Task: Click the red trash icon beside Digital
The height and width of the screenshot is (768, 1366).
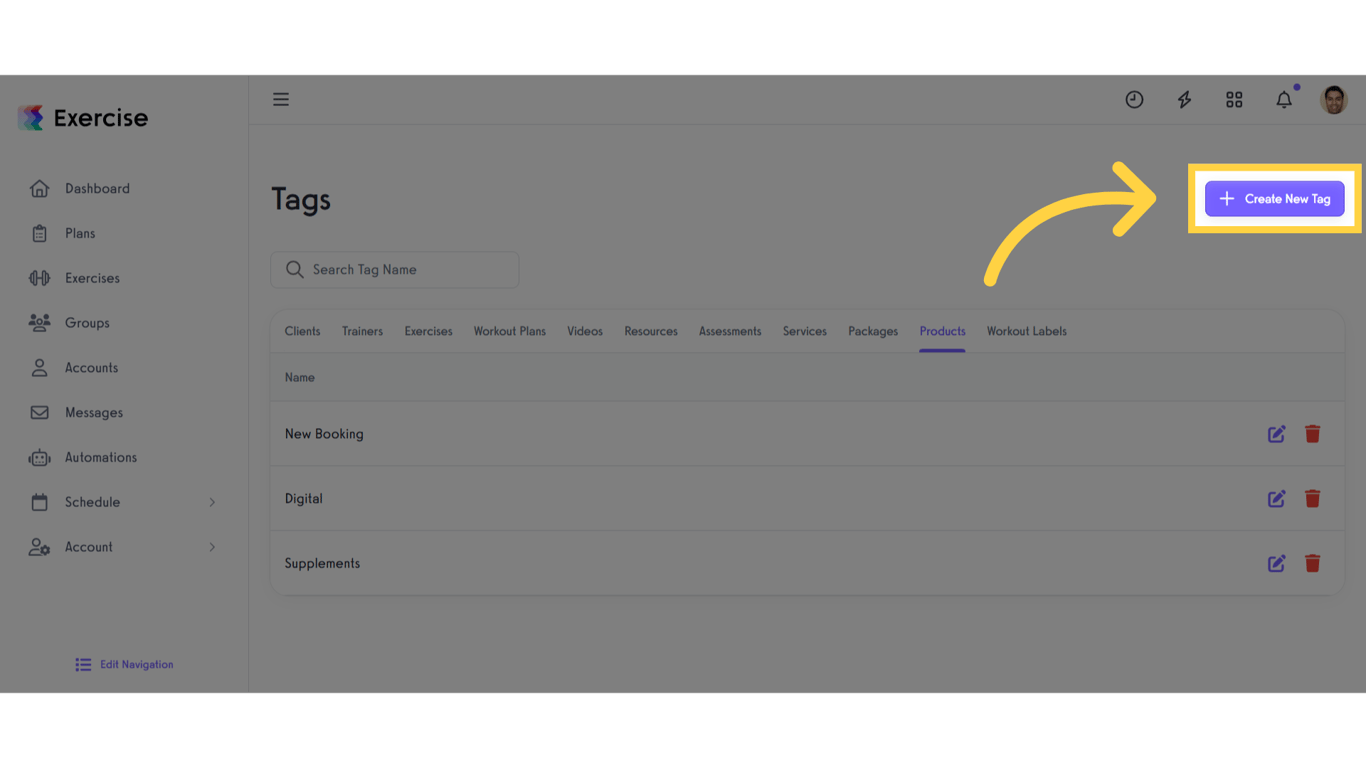Action: click(x=1312, y=498)
